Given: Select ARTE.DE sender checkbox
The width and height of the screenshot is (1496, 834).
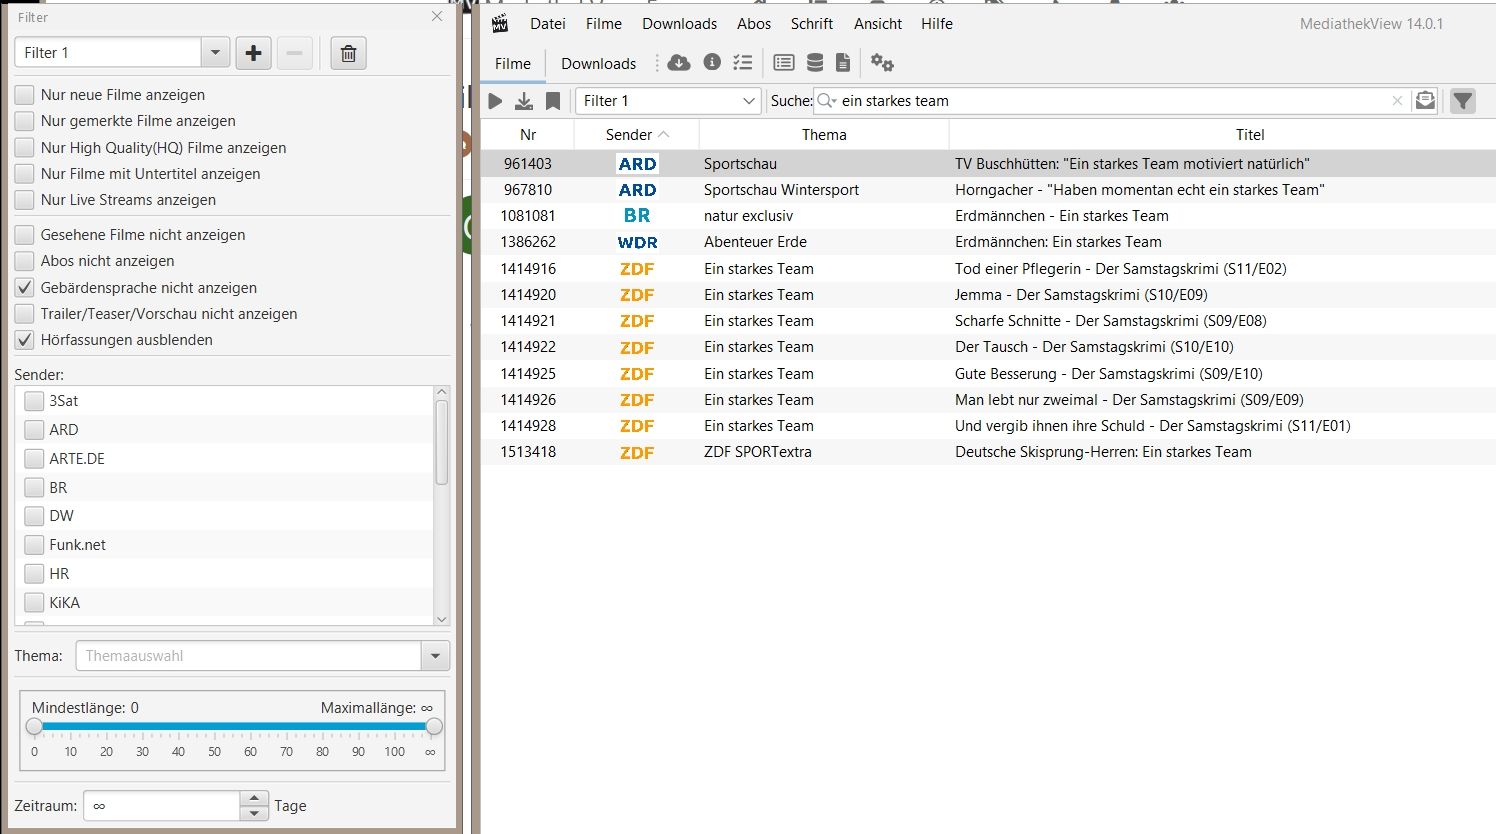Looking at the screenshot, I should pos(34,459).
